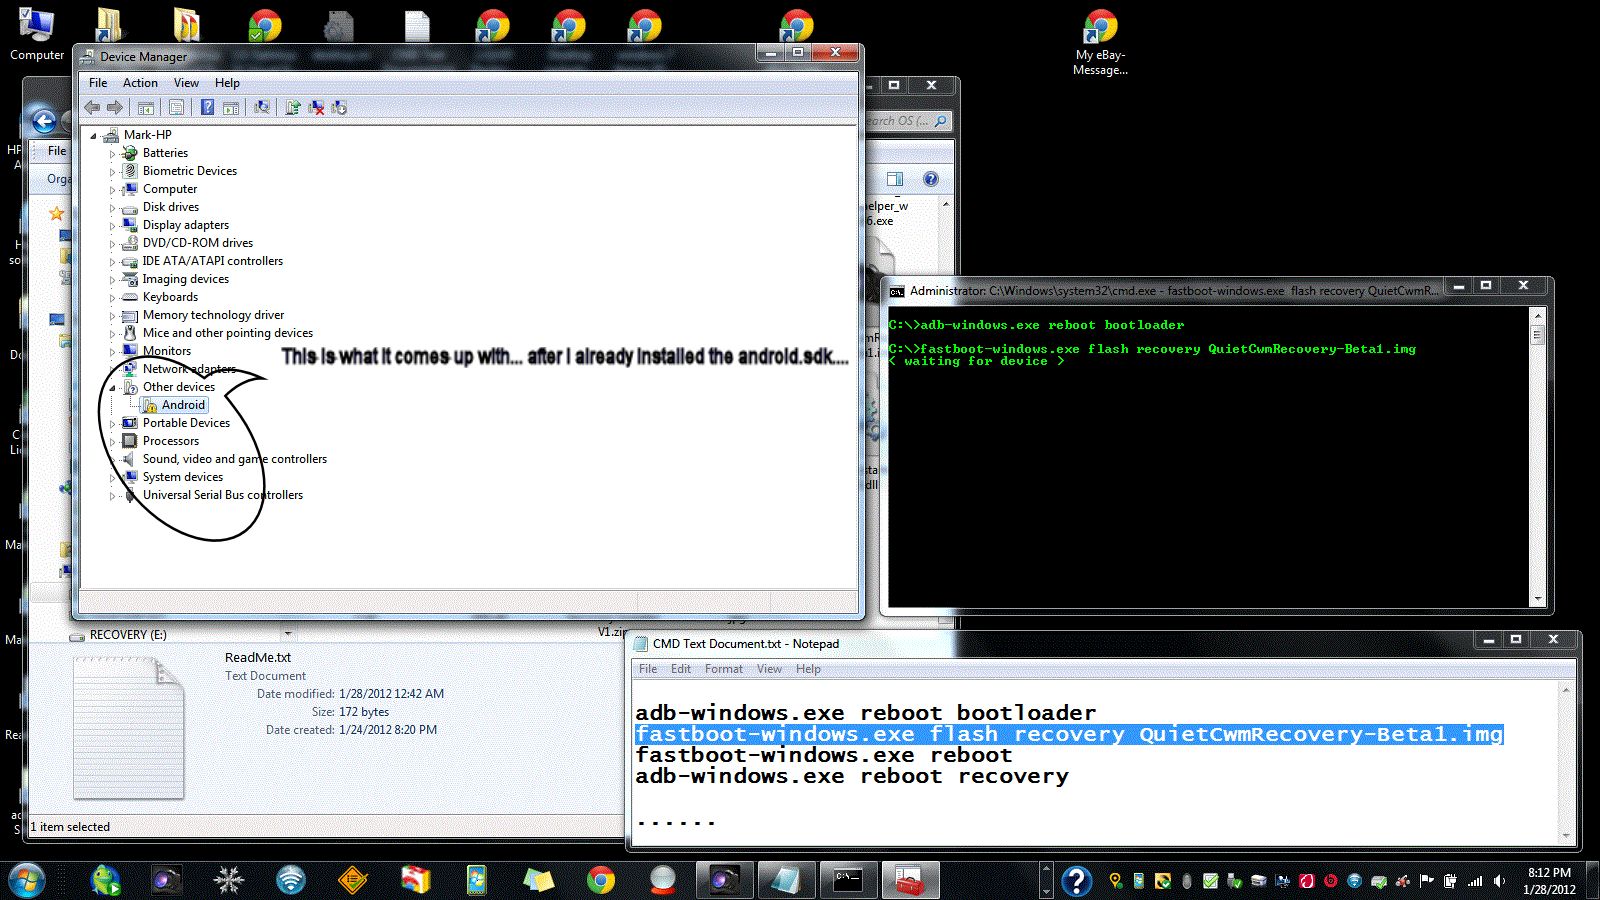This screenshot has width=1600, height=900.
Task: Click the Uninstall device toolbar icon
Action: click(316, 108)
